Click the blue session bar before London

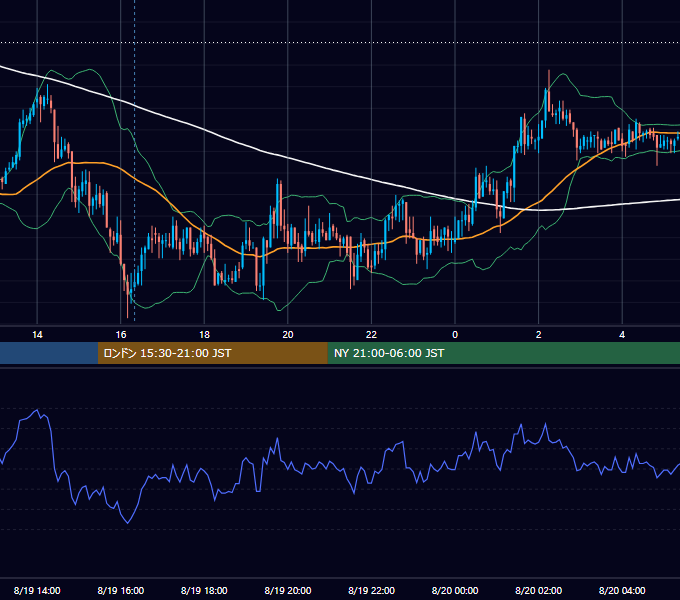pos(49,353)
